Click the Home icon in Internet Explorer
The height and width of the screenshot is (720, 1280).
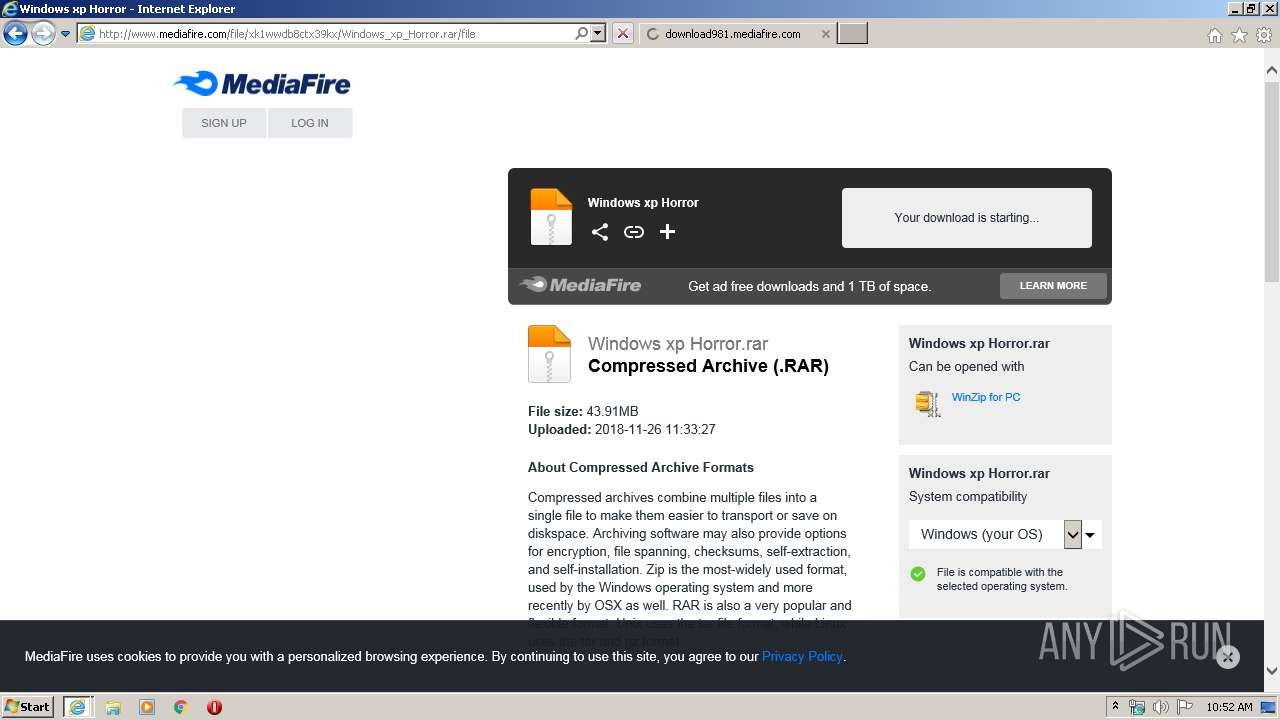point(1214,35)
